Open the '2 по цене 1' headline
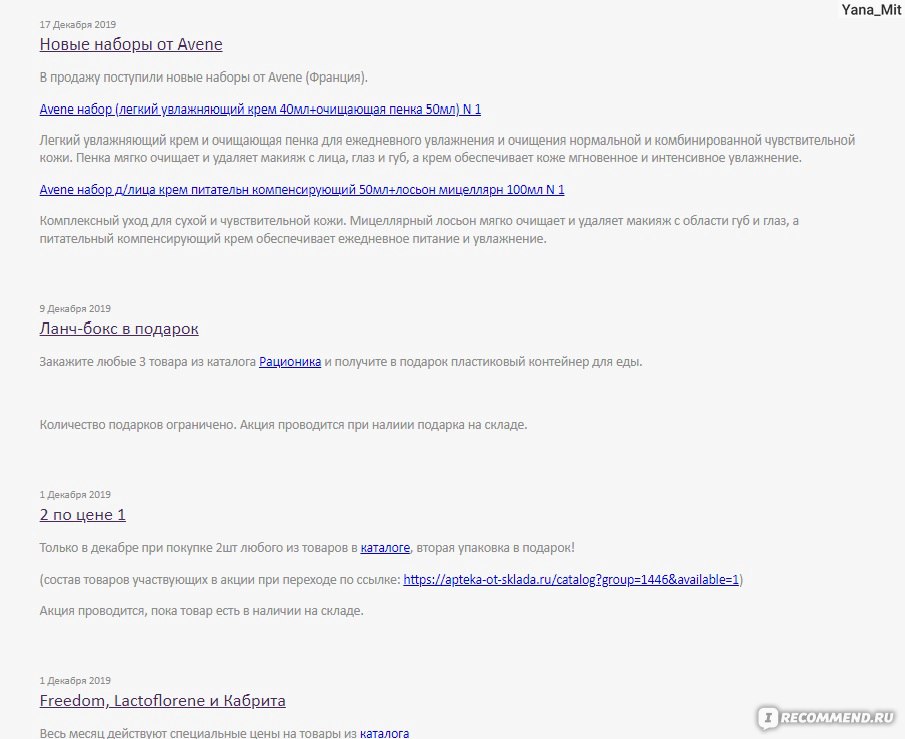905x739 pixels. click(x=83, y=514)
